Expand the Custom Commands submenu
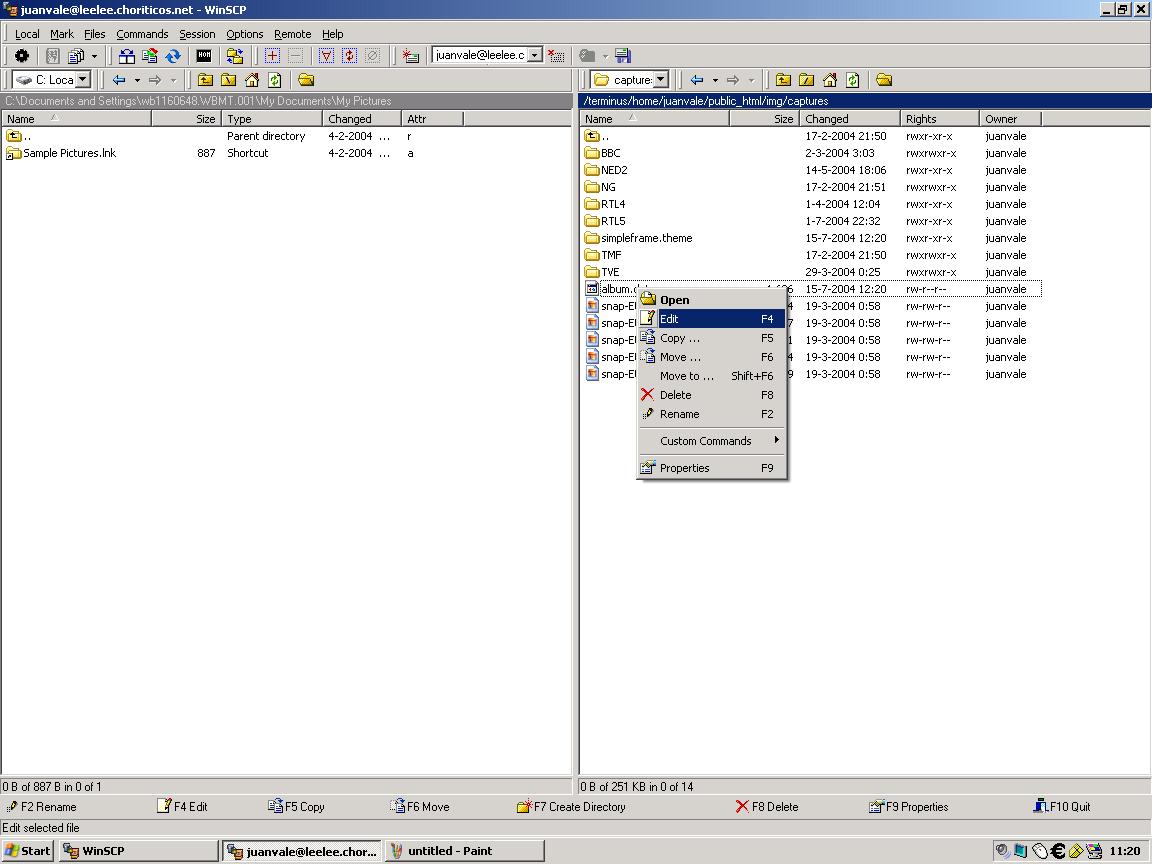Image resolution: width=1152 pixels, height=864 pixels. click(711, 441)
